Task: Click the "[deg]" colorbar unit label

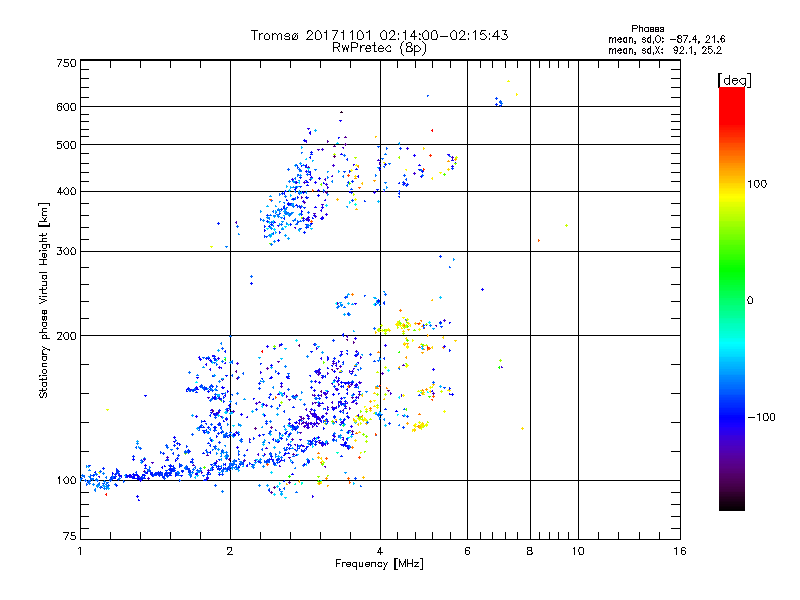Action: point(734,80)
